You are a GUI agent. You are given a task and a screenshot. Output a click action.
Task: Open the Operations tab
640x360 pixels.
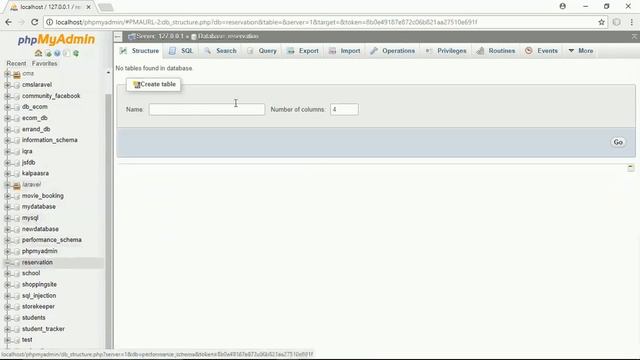[x=393, y=51]
